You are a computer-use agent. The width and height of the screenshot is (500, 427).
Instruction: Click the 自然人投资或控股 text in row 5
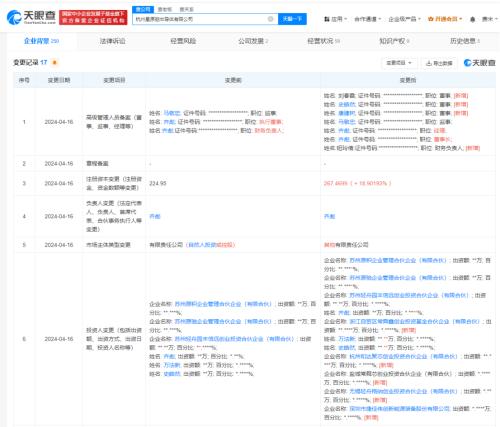pos(211,245)
